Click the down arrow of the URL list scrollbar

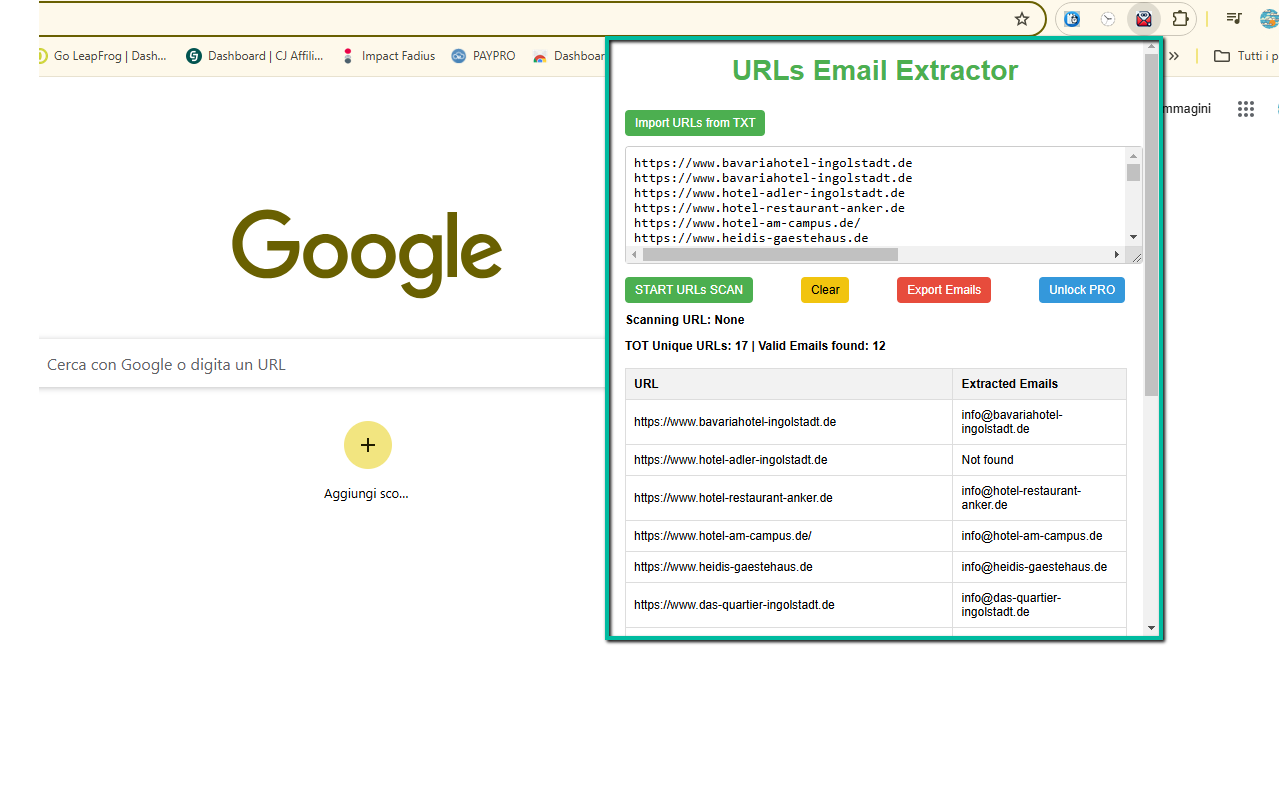pyautogui.click(x=1132, y=237)
